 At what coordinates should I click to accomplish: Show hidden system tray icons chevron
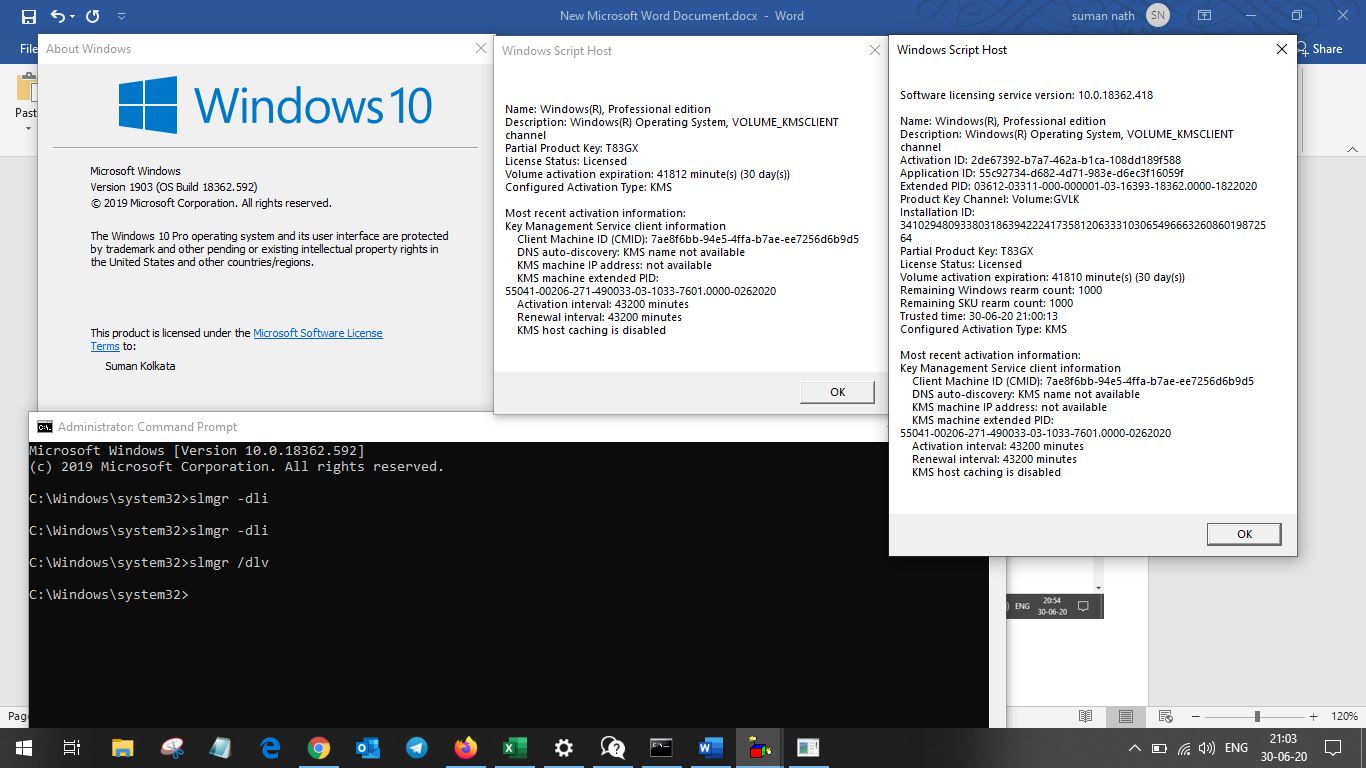coord(1134,748)
